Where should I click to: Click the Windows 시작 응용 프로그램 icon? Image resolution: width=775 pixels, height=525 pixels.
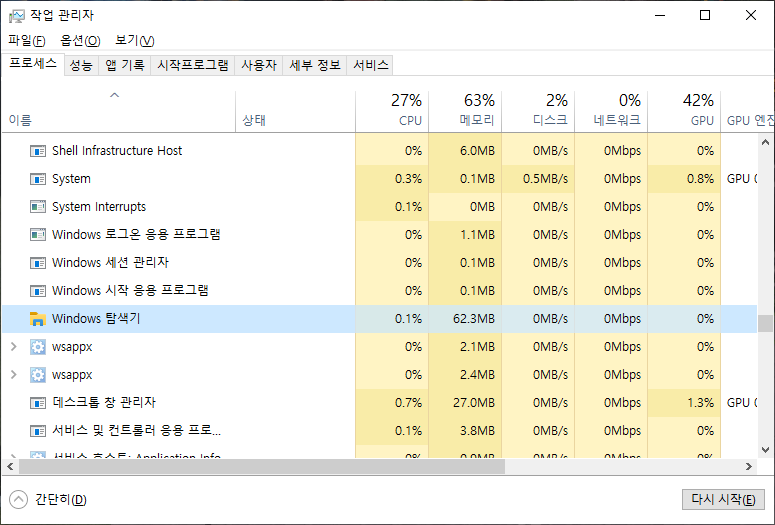[x=38, y=291]
